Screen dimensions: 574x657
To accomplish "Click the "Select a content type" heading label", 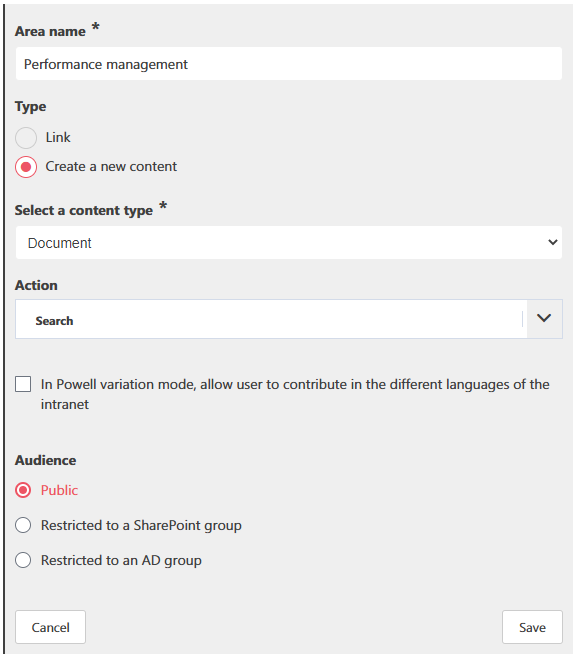I will [x=84, y=210].
